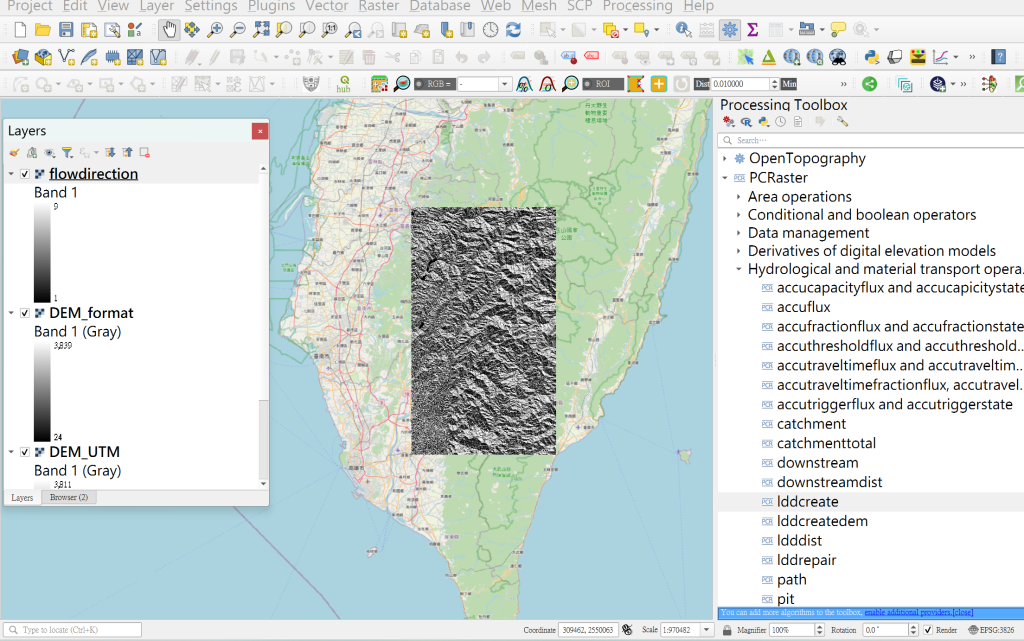The width and height of the screenshot is (1024, 641).
Task: Toggle visibility of DEM_UTM layer
Action: pyautogui.click(x=25, y=452)
